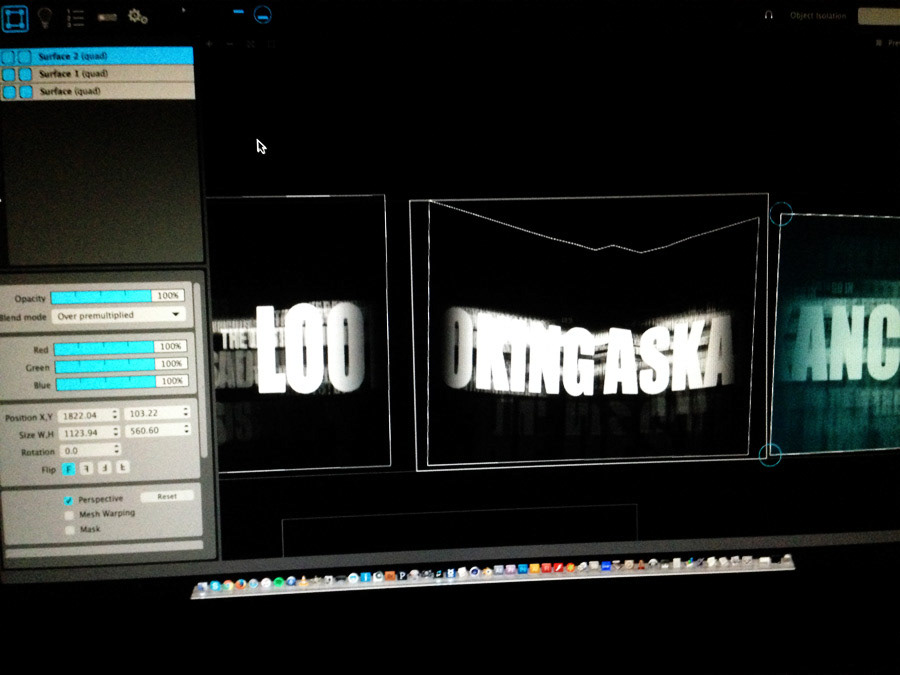Enable the Mesh Warping checkbox
Screen dimensions: 900x675
click(x=69, y=515)
